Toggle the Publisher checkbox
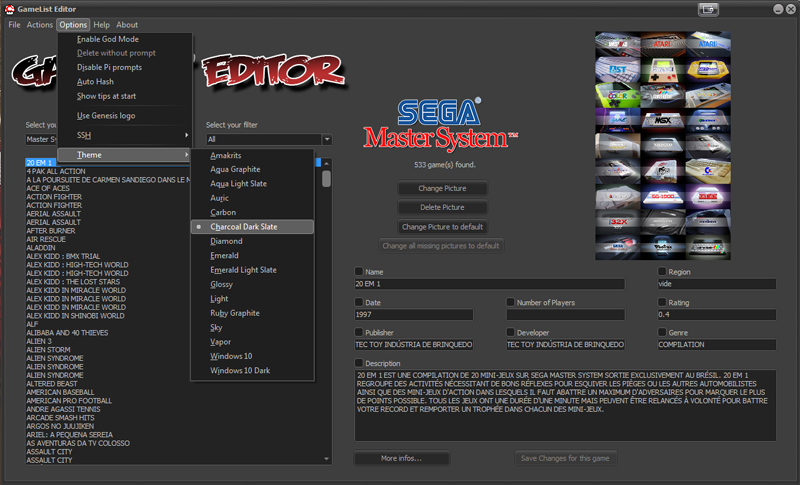 pyautogui.click(x=359, y=332)
